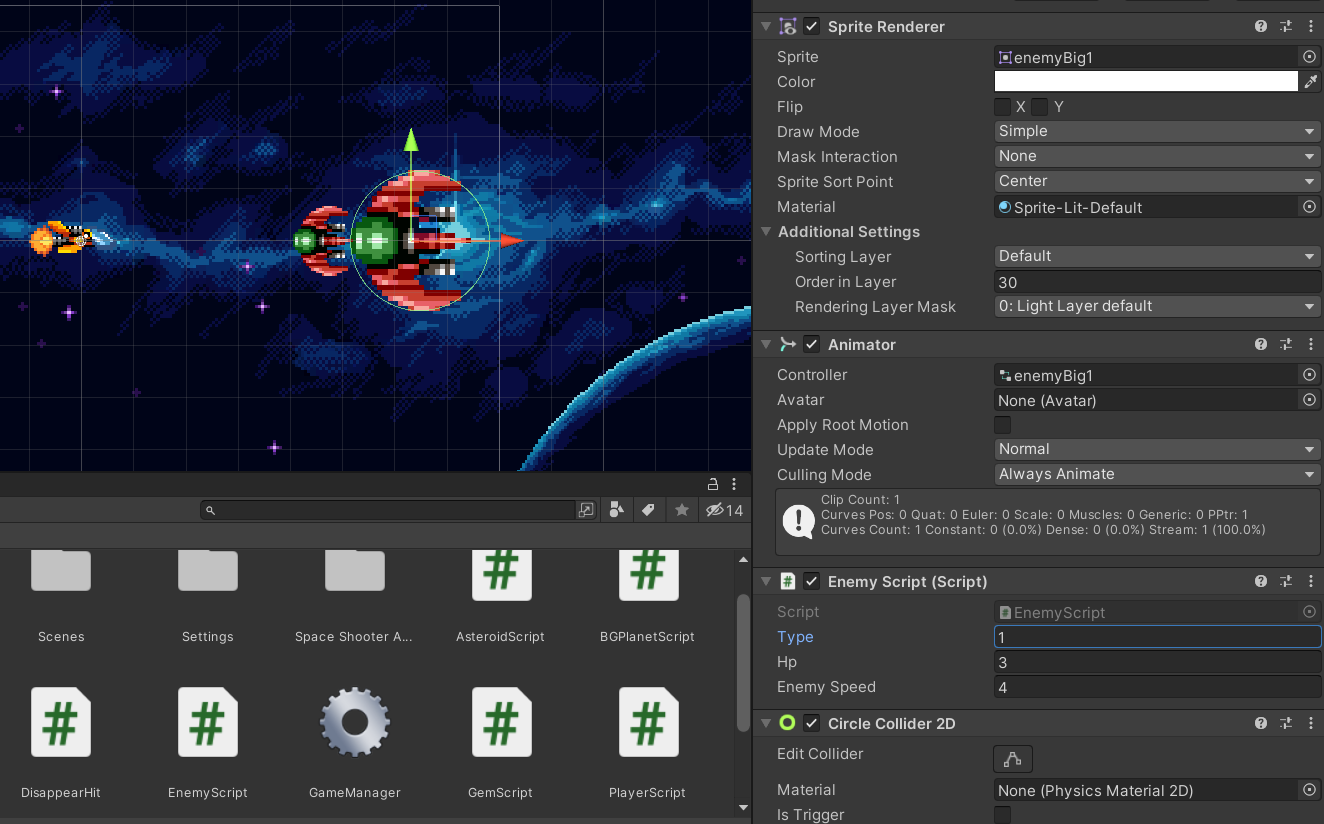Viewport: 1324px width, 824px height.
Task: Enable Flip Y checkbox
Action: [x=1040, y=106]
